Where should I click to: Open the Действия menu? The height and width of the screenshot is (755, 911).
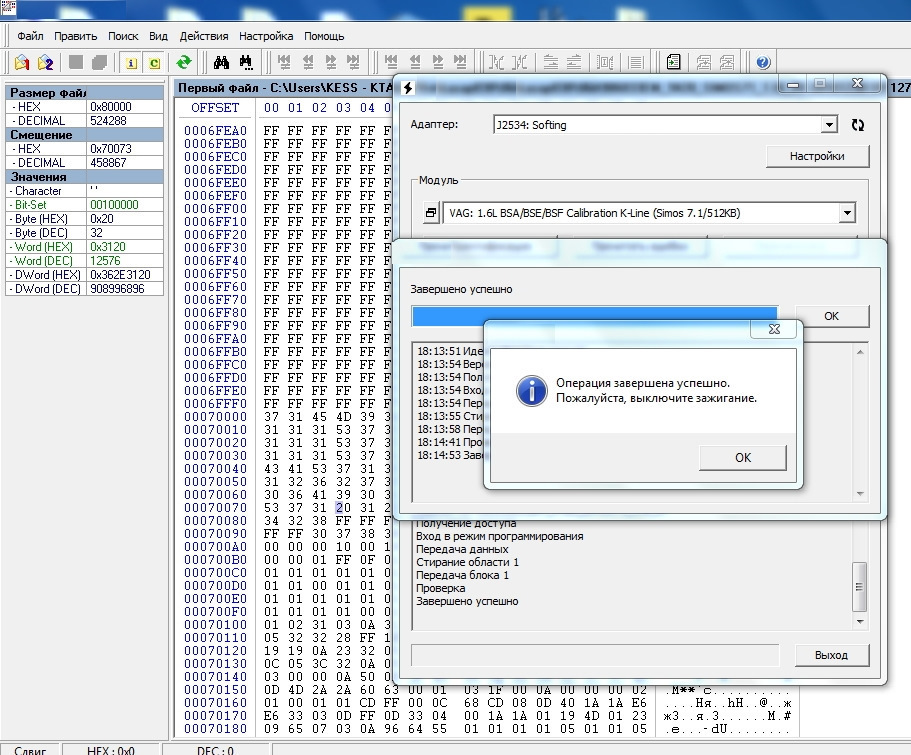point(204,36)
